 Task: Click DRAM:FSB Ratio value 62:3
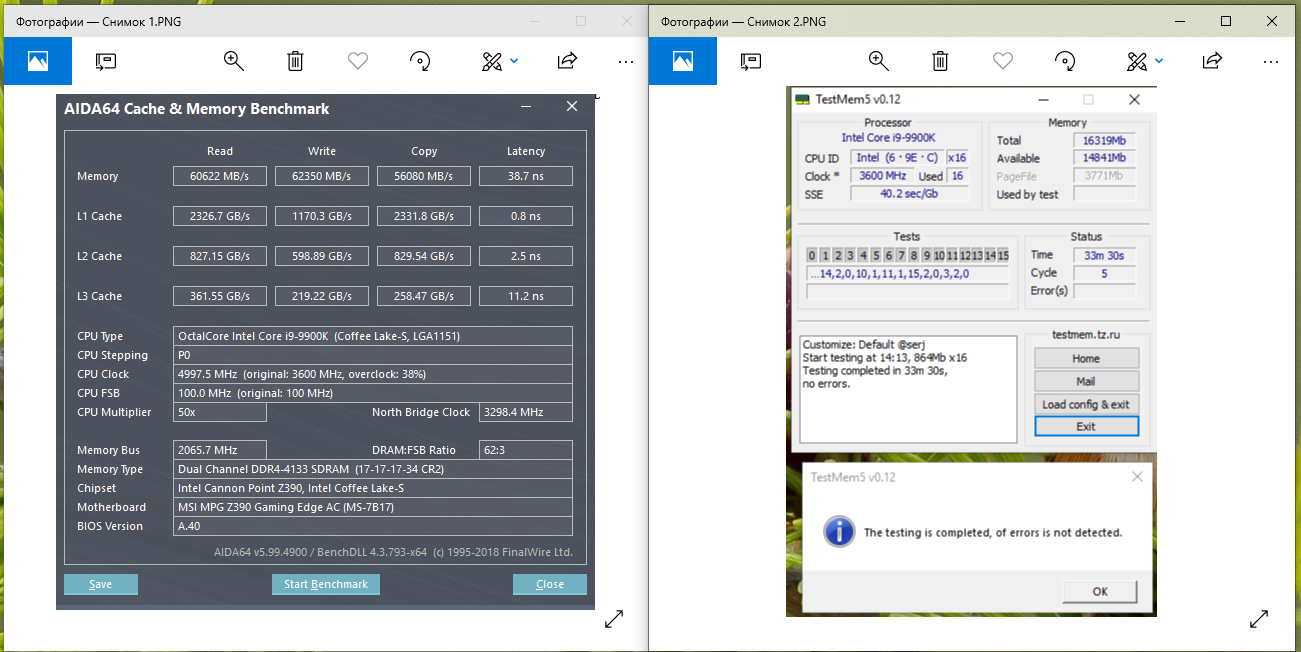coord(526,450)
